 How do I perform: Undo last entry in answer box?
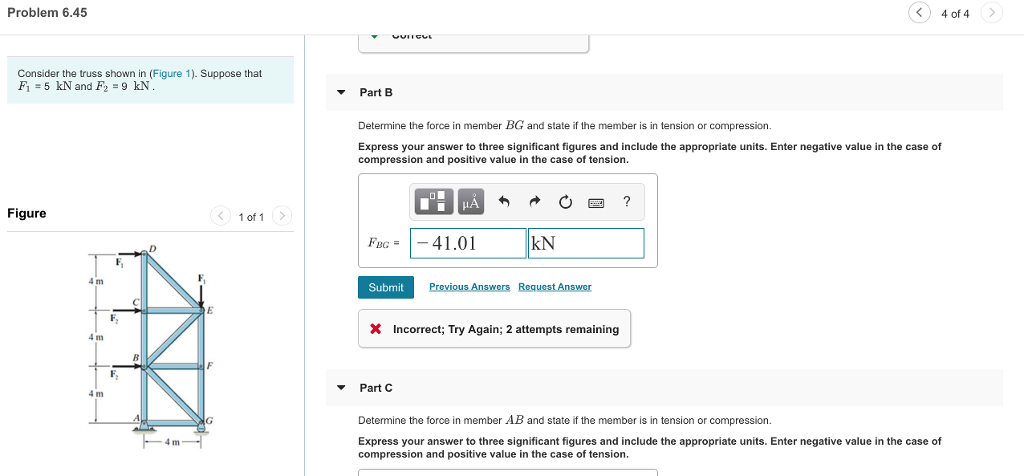[504, 202]
